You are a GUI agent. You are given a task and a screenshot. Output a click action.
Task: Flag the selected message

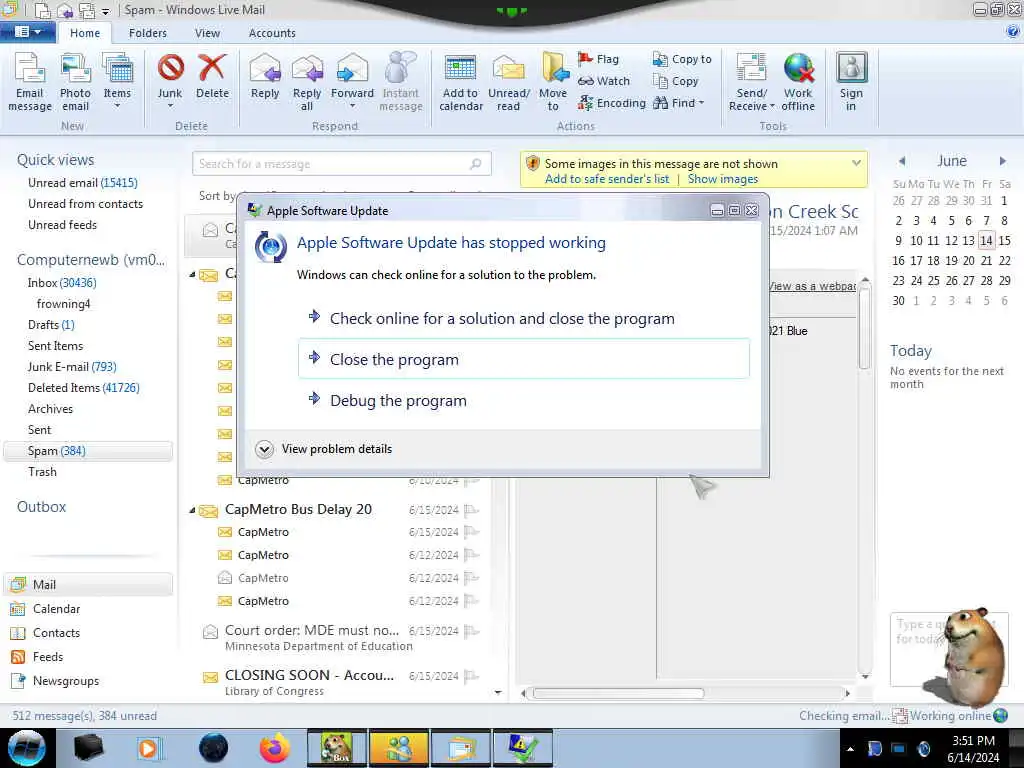click(598, 59)
